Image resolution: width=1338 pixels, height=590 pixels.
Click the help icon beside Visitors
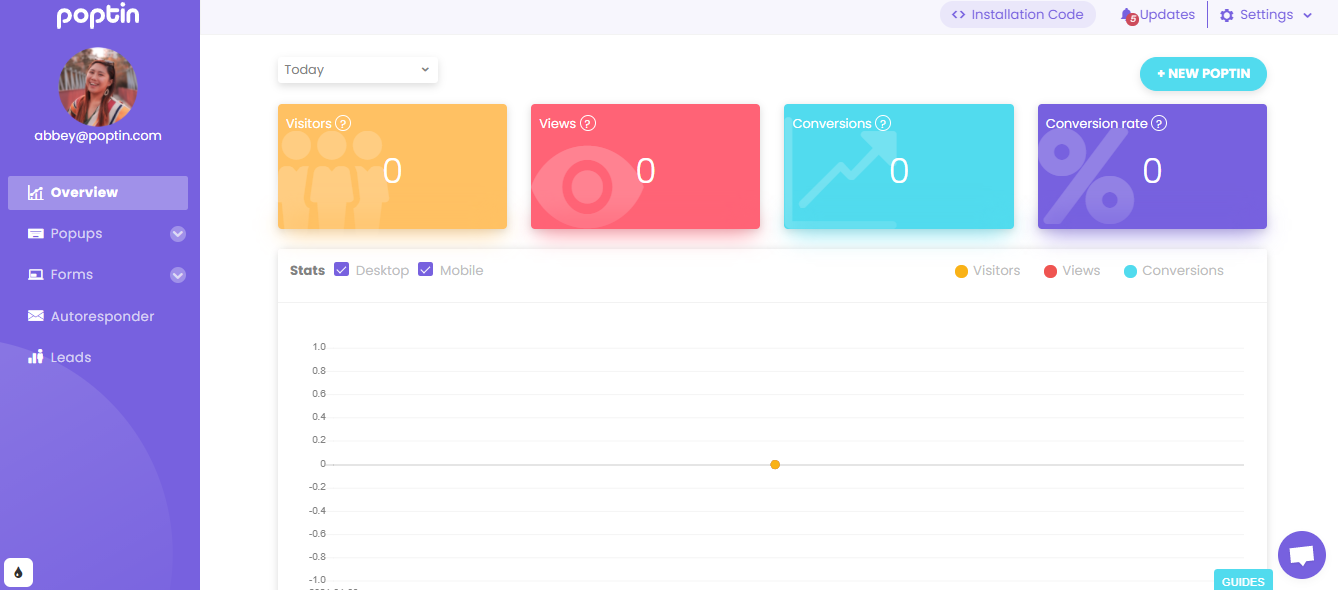tap(343, 124)
